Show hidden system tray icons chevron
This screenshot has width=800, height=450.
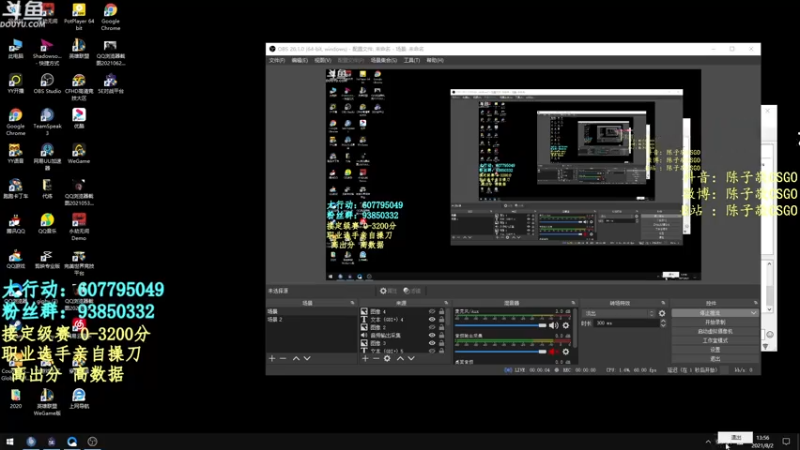pyautogui.click(x=708, y=442)
